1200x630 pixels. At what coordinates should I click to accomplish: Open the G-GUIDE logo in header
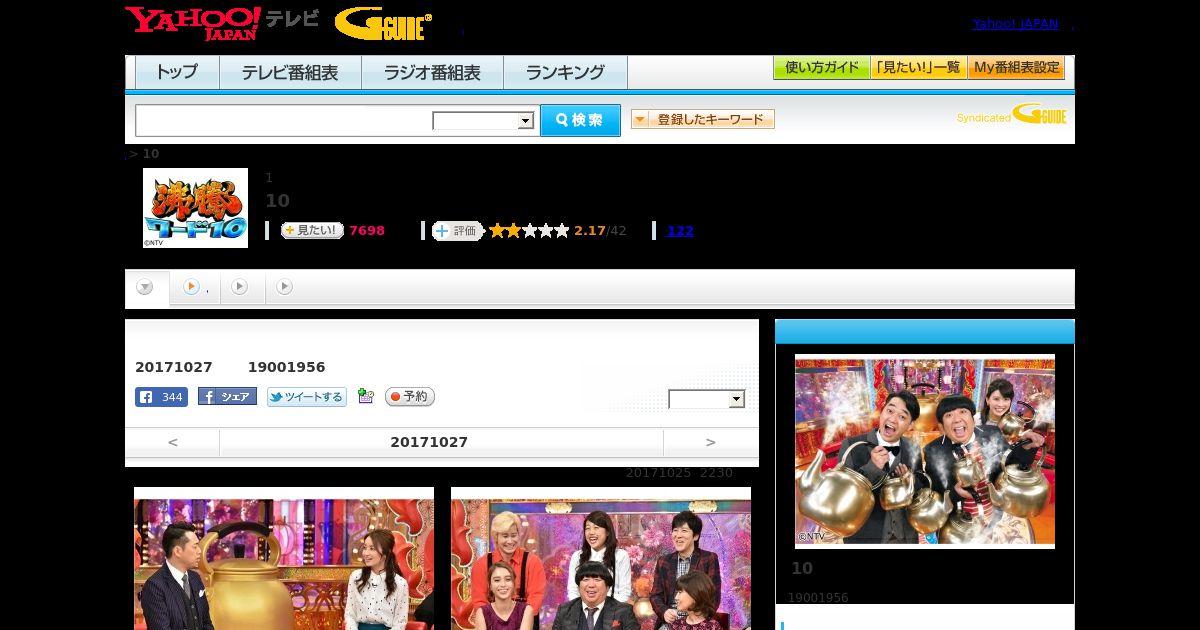point(383,23)
